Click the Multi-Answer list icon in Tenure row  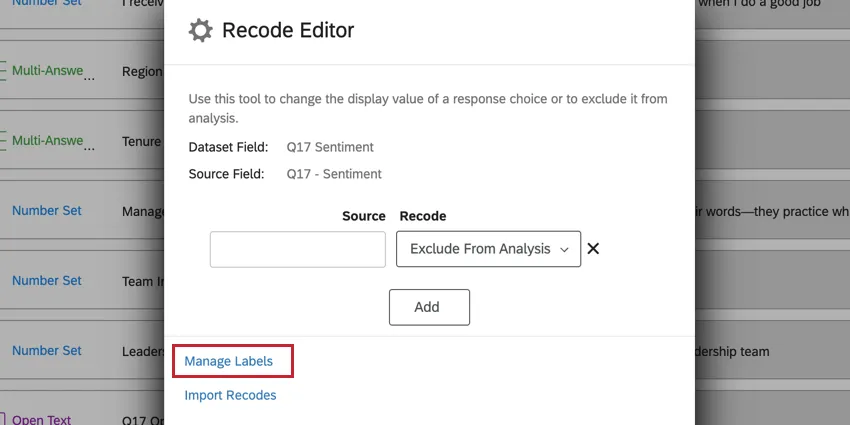click(x=4, y=141)
